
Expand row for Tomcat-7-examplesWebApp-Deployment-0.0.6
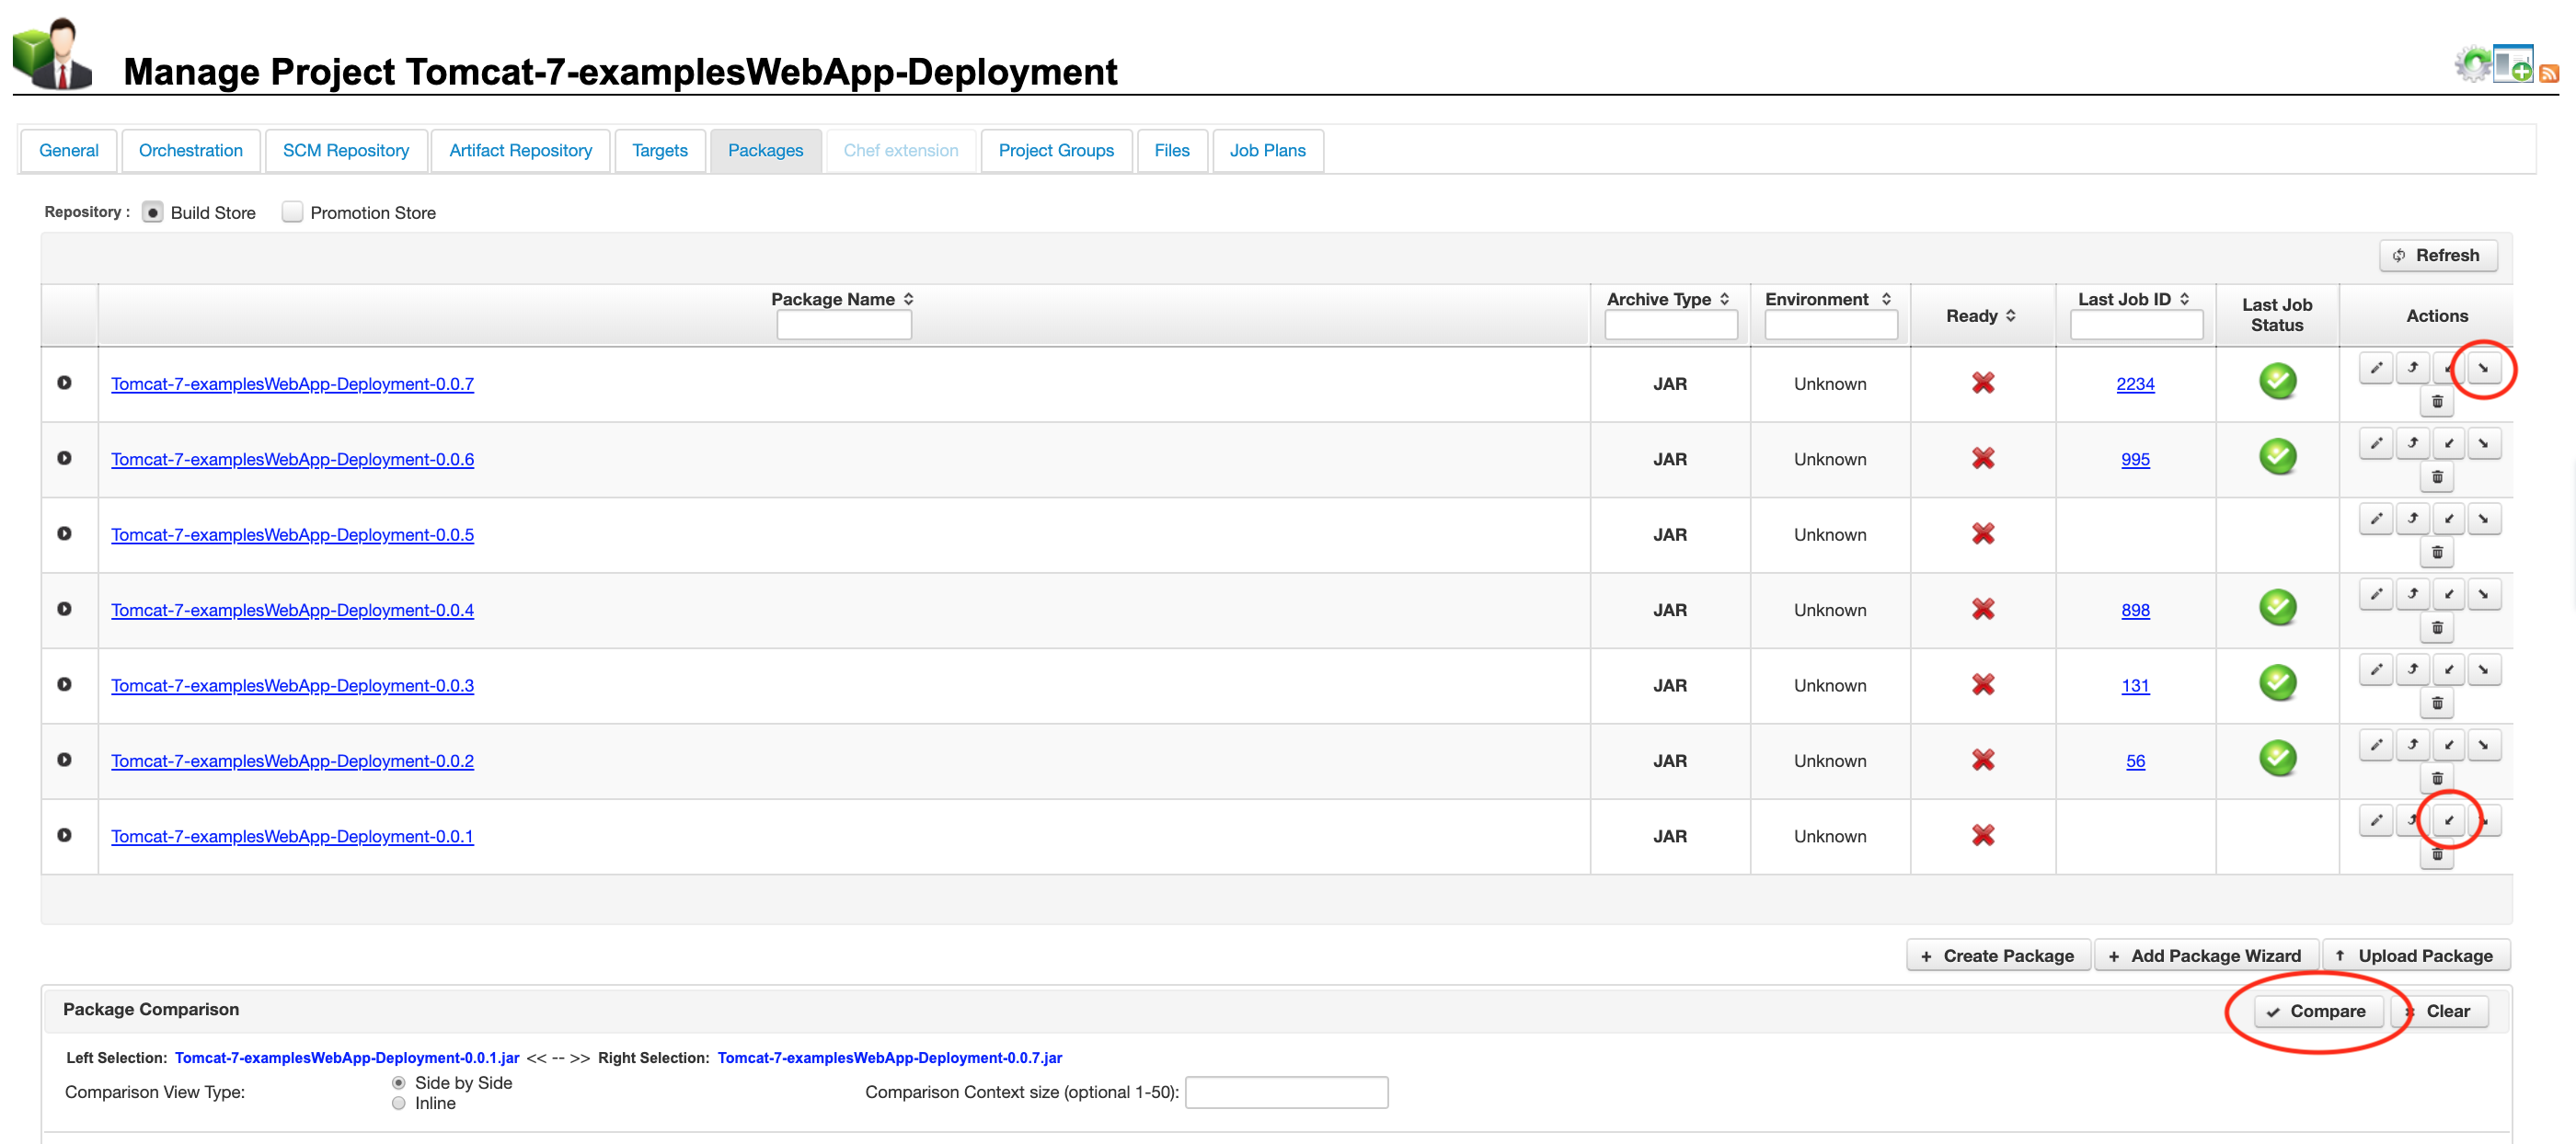[x=64, y=458]
